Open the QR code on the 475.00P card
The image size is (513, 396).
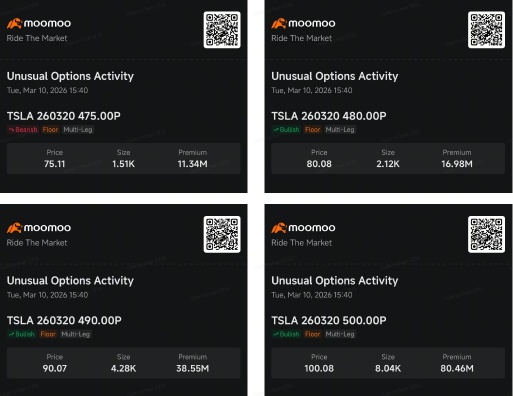point(222,30)
